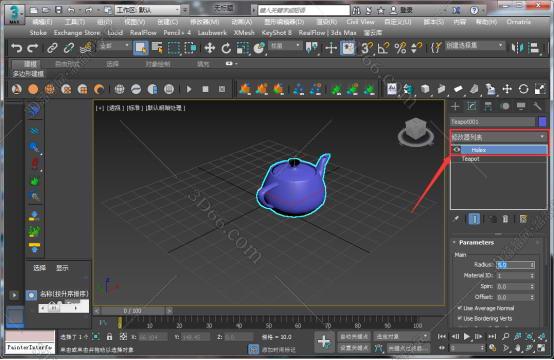
Task: Toggle the Selection Lock padlock
Action: (110, 337)
